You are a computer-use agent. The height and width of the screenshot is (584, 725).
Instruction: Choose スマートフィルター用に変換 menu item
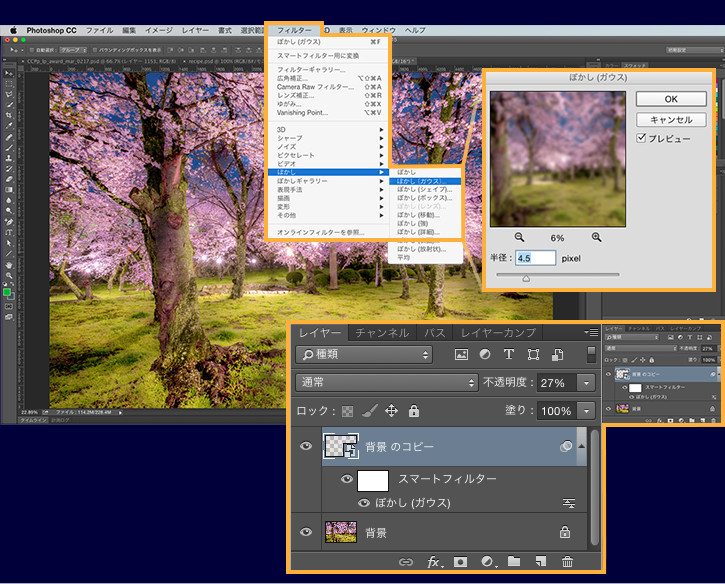coord(328,55)
